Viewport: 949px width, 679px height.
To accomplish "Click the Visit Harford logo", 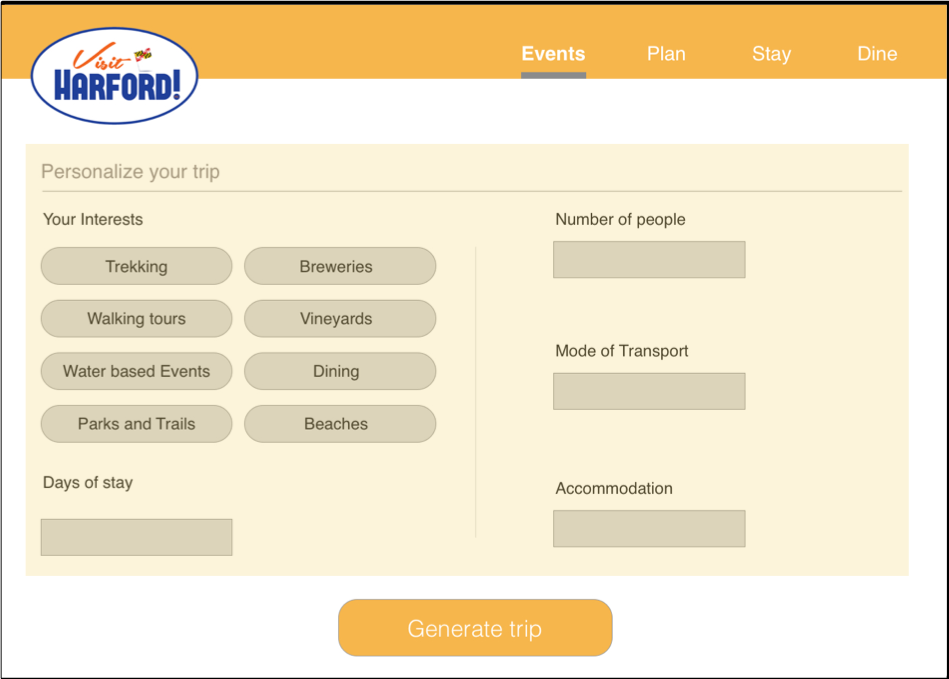I will point(114,76).
